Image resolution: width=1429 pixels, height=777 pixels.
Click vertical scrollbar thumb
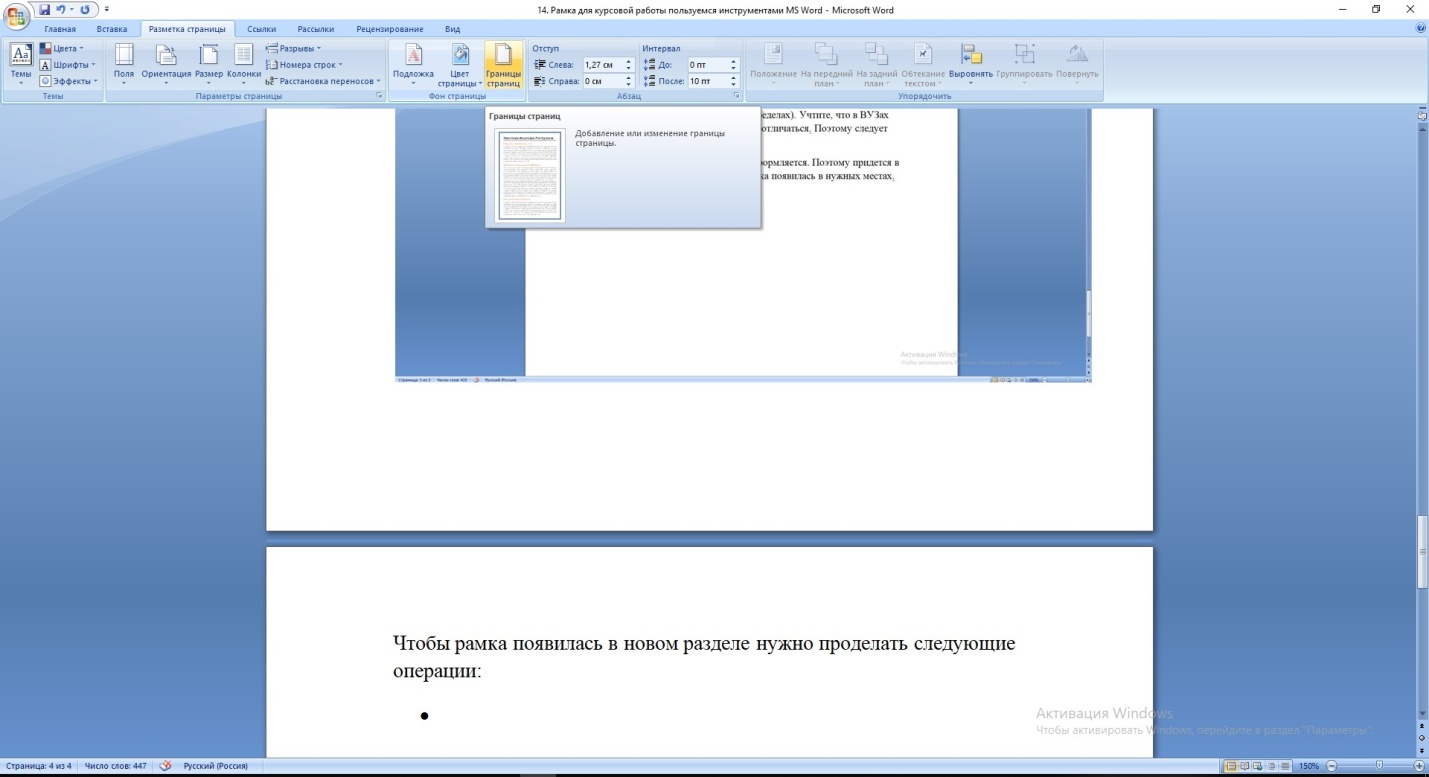tap(1422, 552)
